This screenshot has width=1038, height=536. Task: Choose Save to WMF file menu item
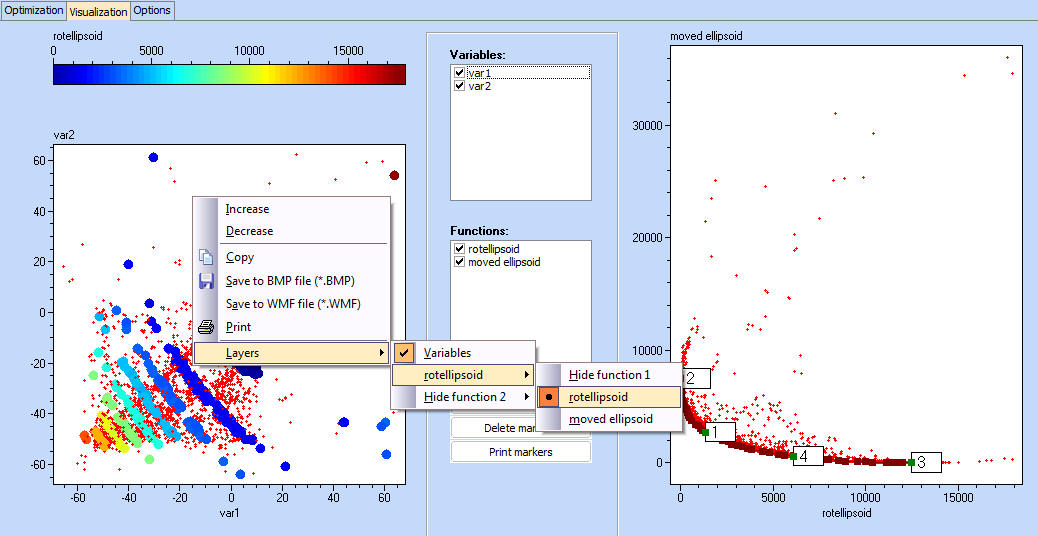[x=293, y=304]
